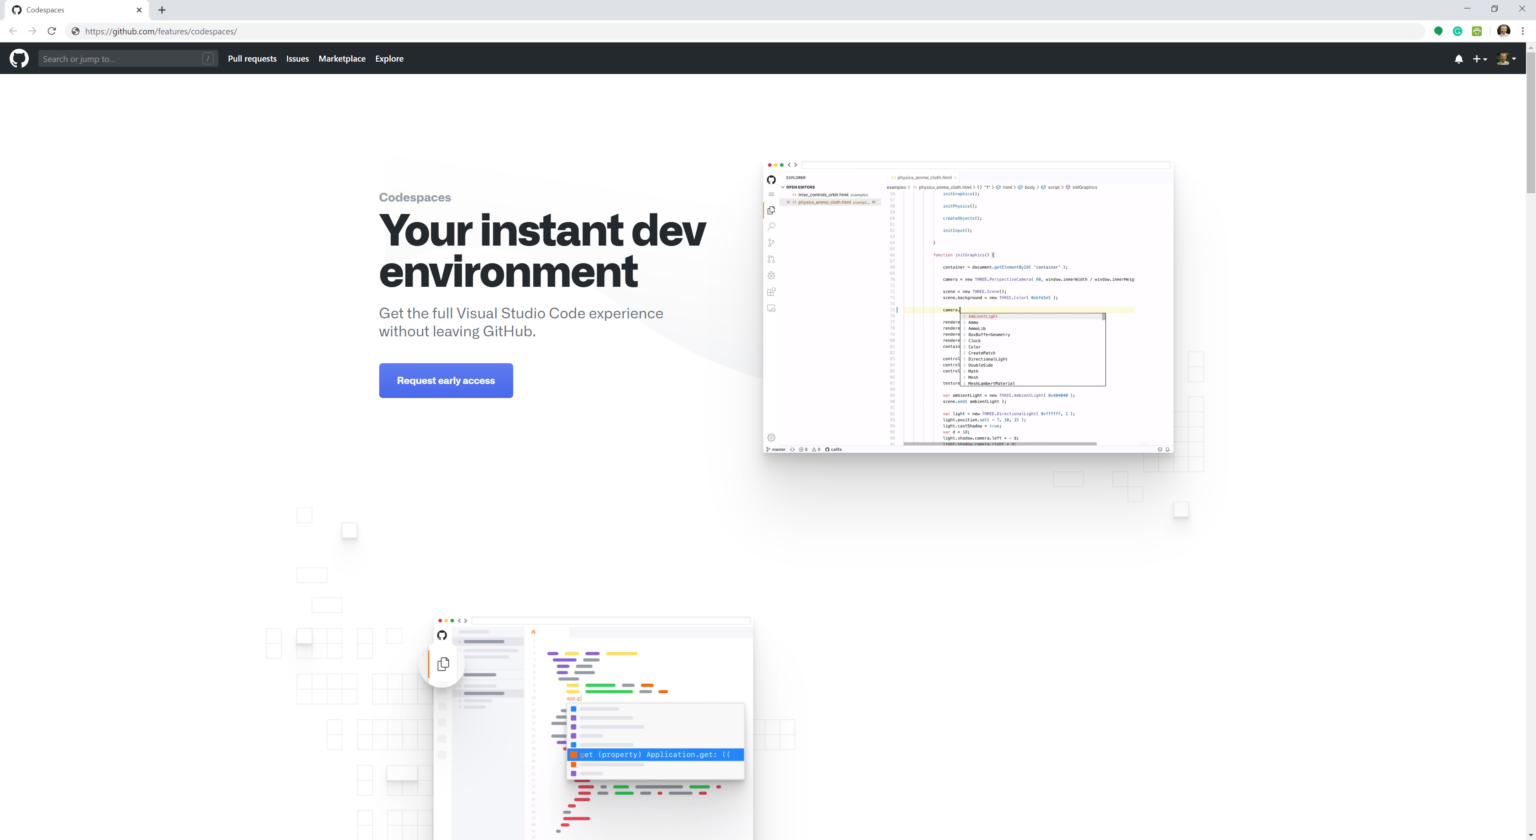This screenshot has height=840, width=1536.
Task: Click the GitHub mark inside the code editor mockup
Action: coord(771,179)
